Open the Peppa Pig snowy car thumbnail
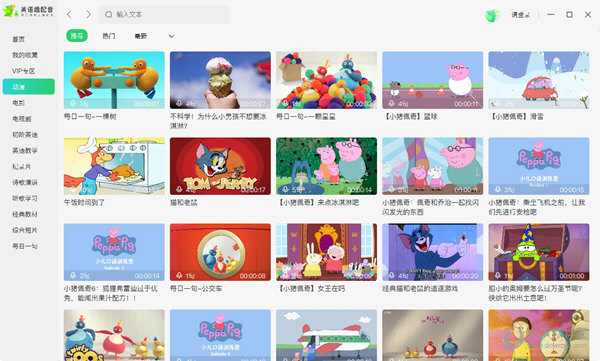The image size is (600, 361). pyautogui.click(x=539, y=80)
